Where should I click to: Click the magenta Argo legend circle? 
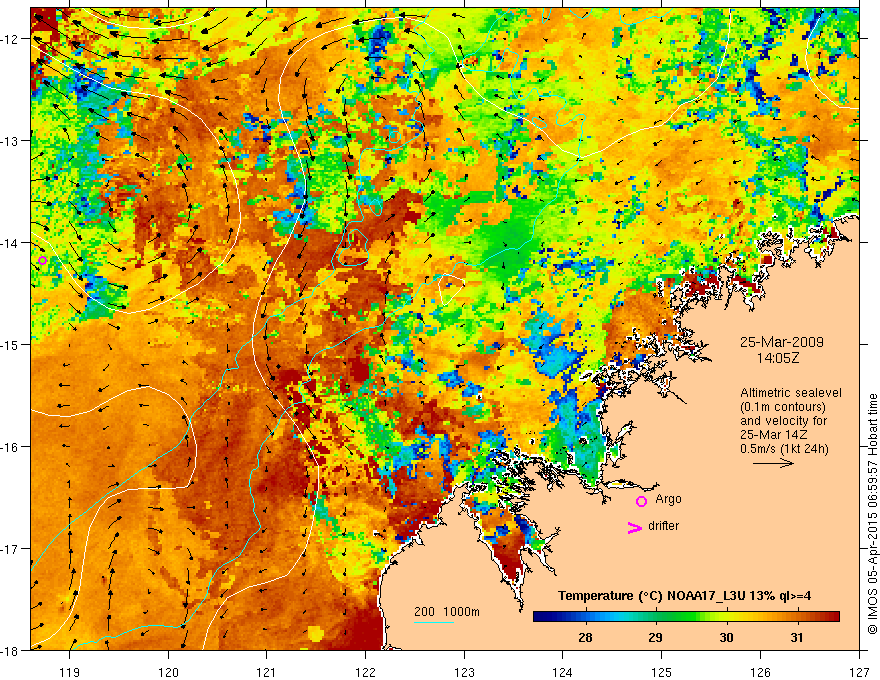click(x=641, y=501)
